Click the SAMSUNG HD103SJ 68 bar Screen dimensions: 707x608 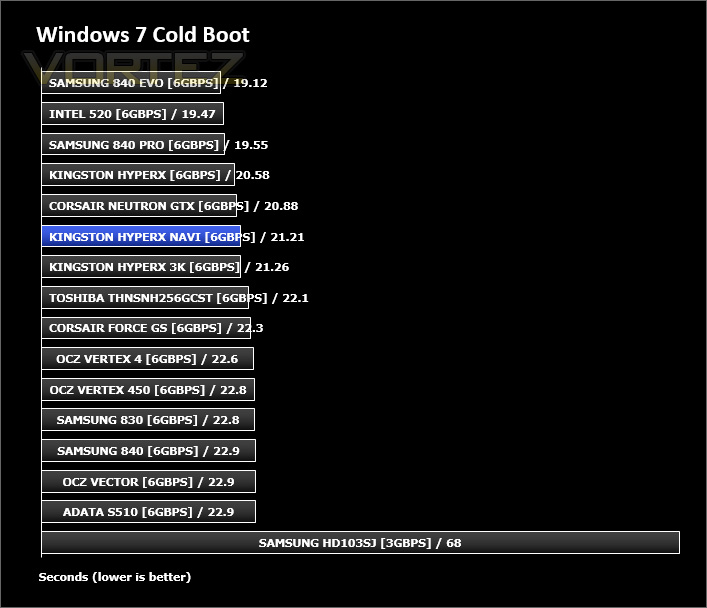360,543
